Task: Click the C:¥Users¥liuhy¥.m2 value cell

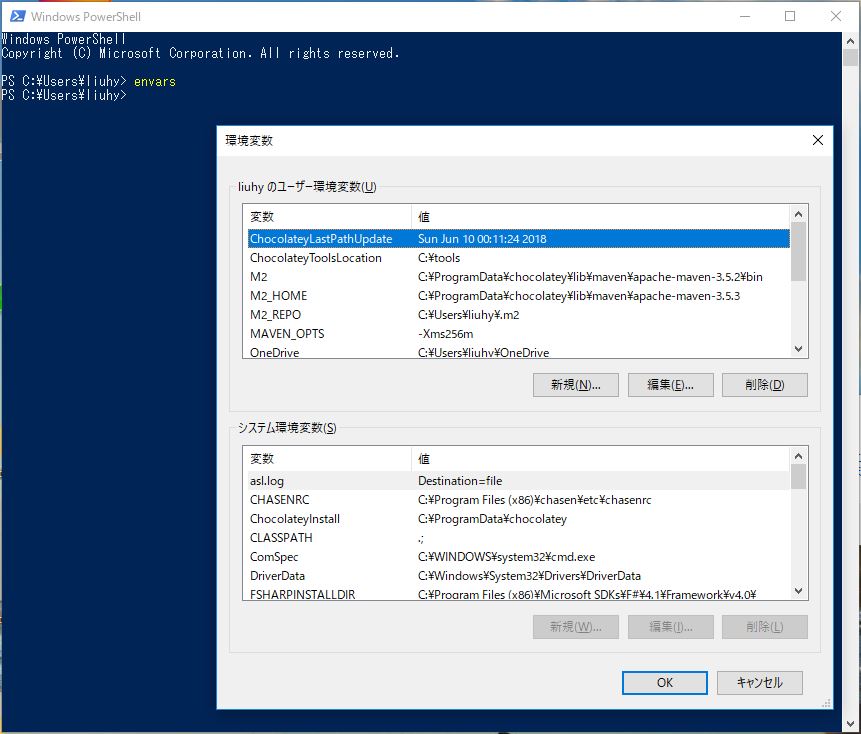Action: (468, 315)
